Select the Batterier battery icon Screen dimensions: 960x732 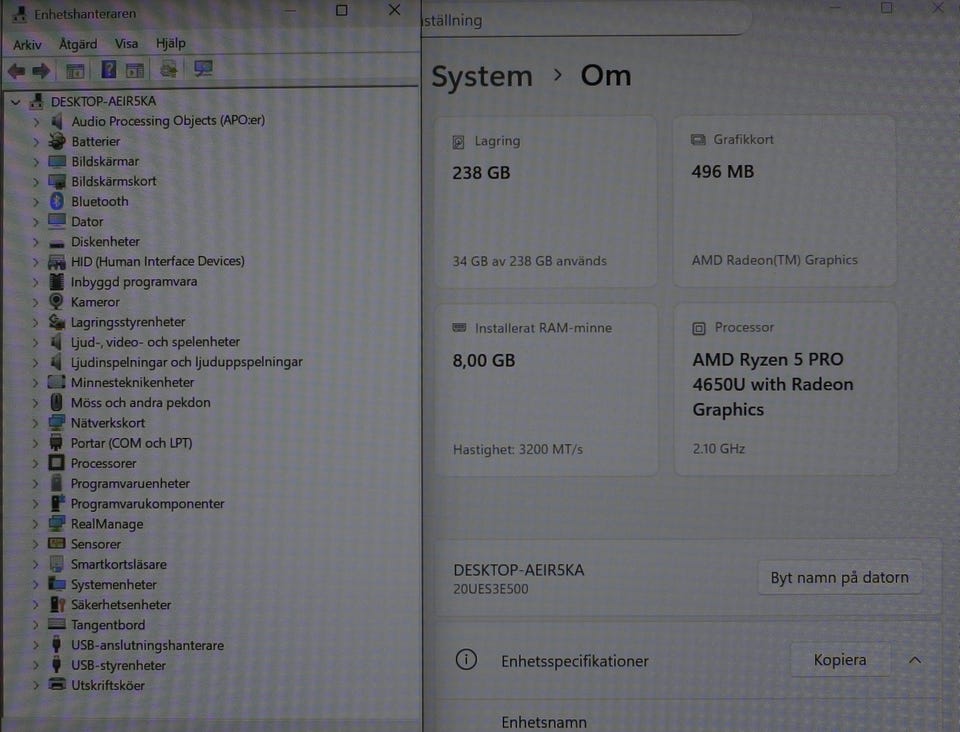pyautogui.click(x=57, y=141)
